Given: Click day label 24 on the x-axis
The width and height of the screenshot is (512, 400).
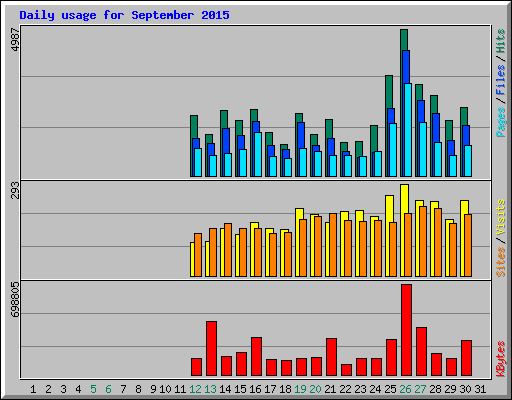Looking at the screenshot, I should point(376,389).
